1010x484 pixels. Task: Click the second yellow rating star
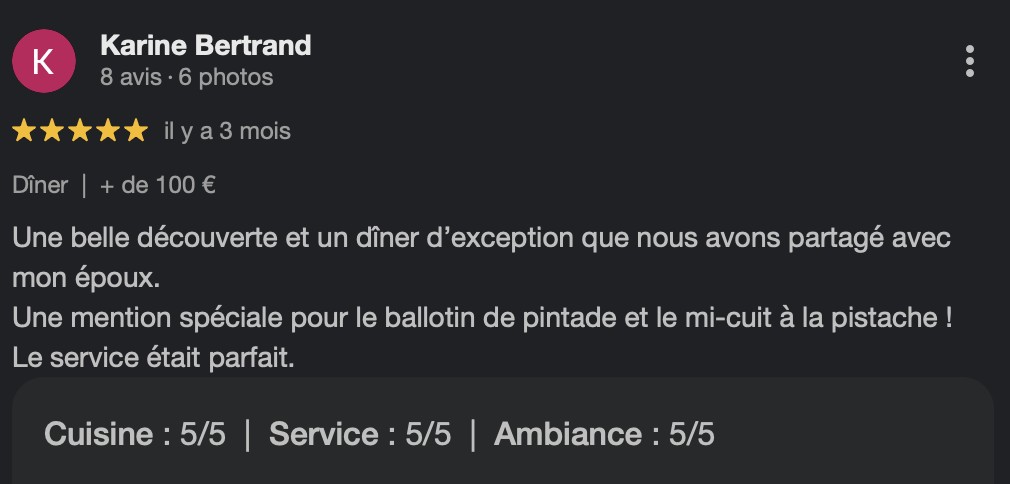52,131
